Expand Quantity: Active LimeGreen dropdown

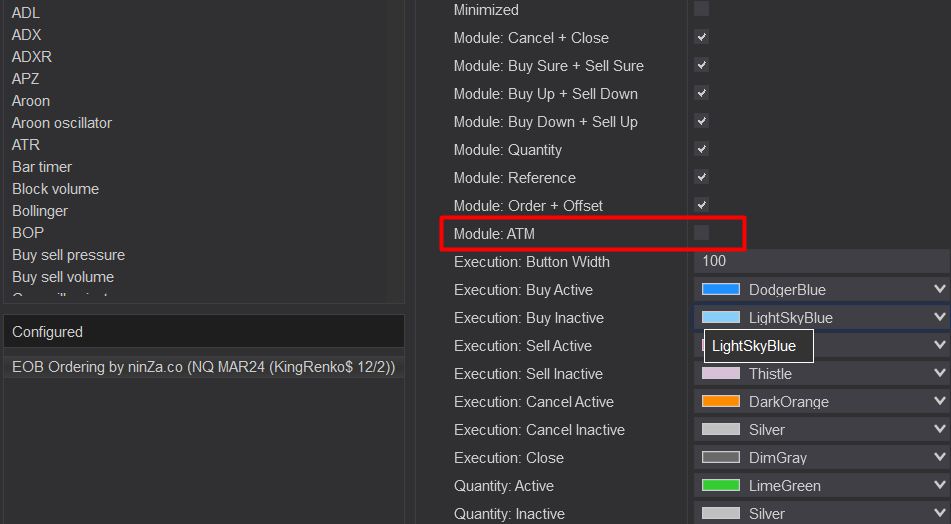tap(938, 485)
